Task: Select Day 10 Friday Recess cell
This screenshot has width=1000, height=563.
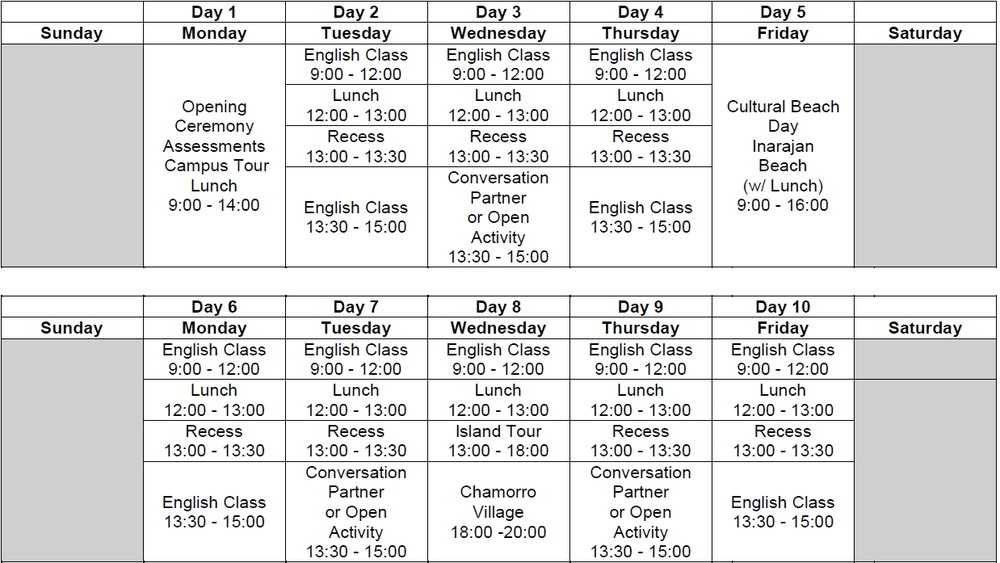Action: 783,441
